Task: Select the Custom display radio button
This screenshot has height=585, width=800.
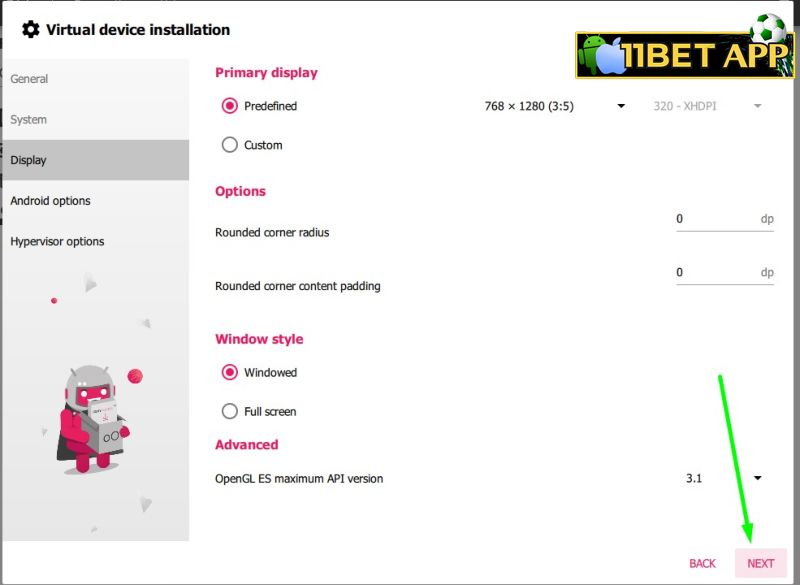Action: pyautogui.click(x=230, y=145)
